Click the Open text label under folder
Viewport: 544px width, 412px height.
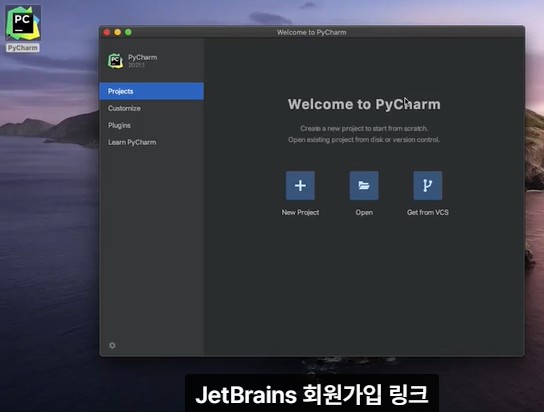click(364, 212)
